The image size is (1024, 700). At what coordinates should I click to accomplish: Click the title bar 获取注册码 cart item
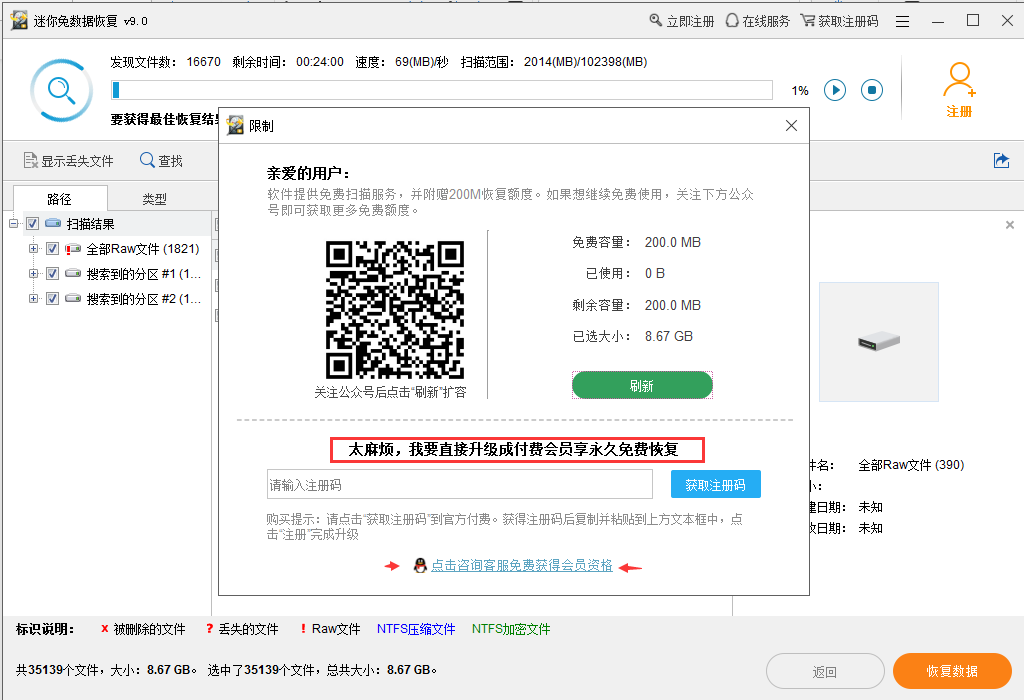click(x=840, y=21)
